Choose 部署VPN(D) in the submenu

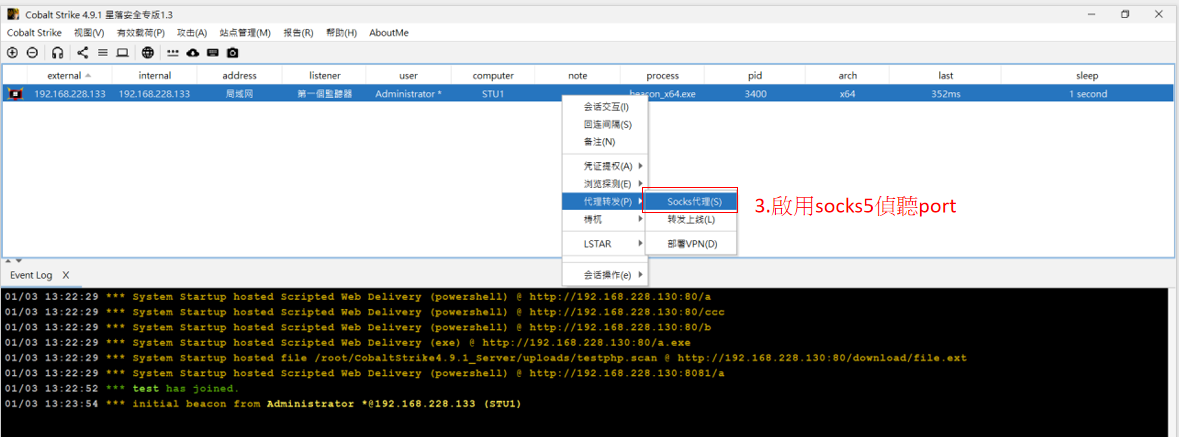tap(691, 244)
